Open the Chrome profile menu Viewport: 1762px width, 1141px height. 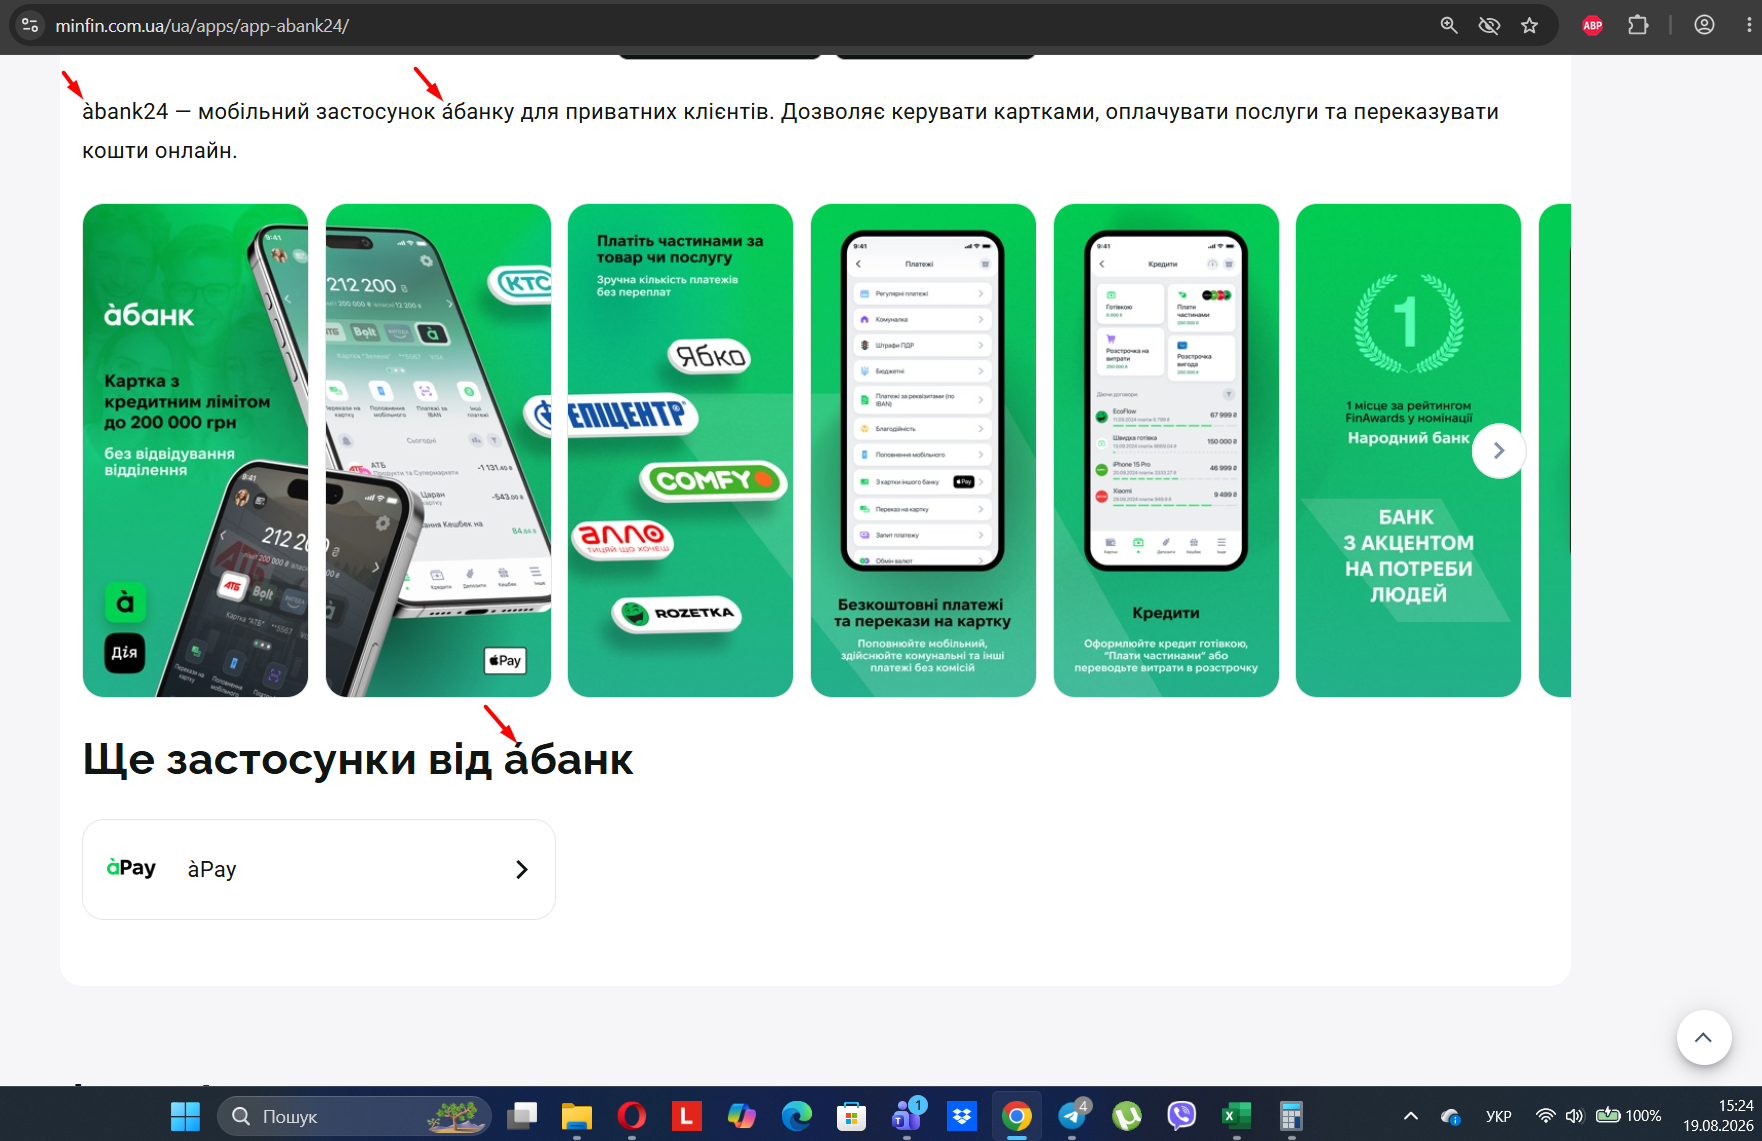pyautogui.click(x=1704, y=25)
